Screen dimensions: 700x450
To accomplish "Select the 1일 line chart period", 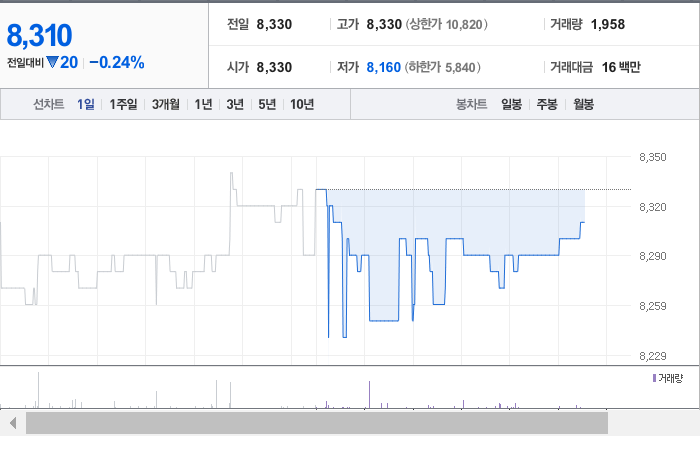I will pyautogui.click(x=86, y=104).
